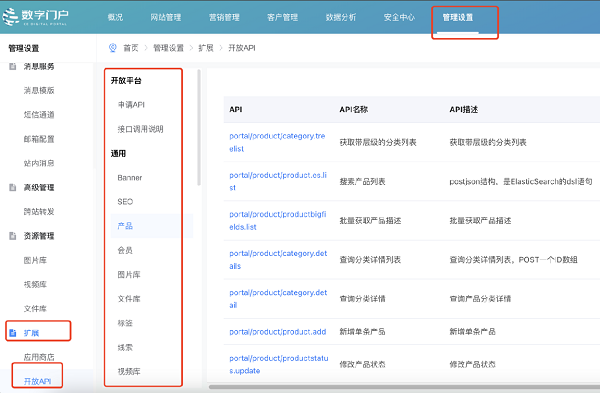
Task: Select the Banner API category
Action: coord(130,178)
